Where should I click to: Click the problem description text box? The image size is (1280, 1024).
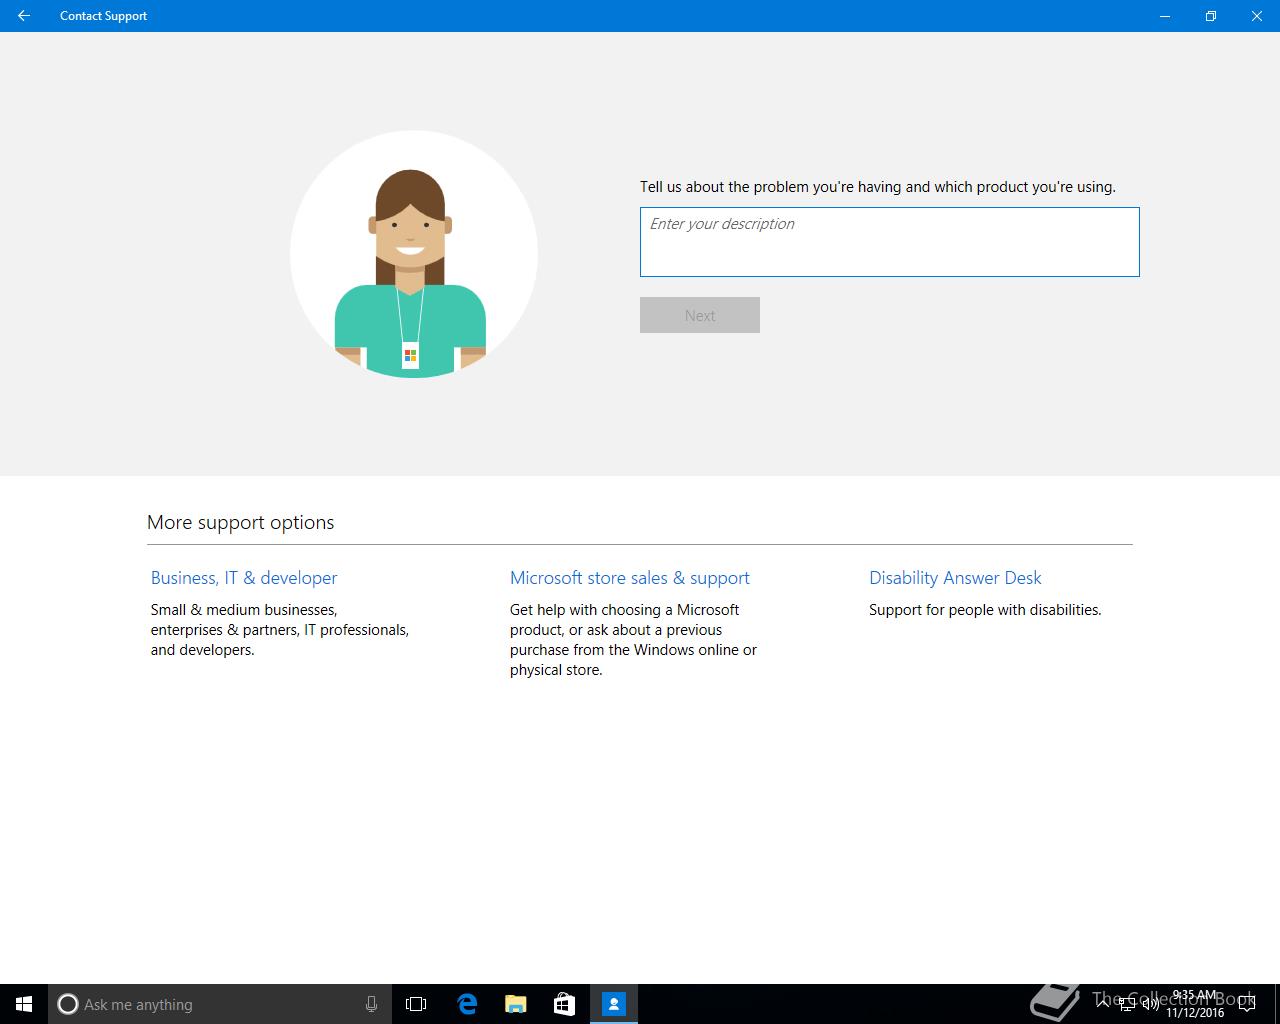coord(889,242)
